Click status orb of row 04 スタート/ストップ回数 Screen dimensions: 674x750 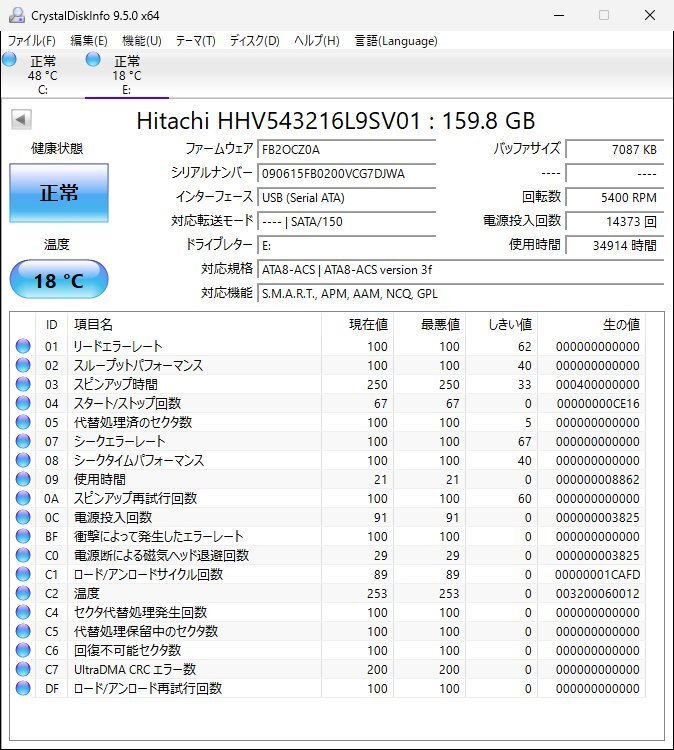point(23,403)
